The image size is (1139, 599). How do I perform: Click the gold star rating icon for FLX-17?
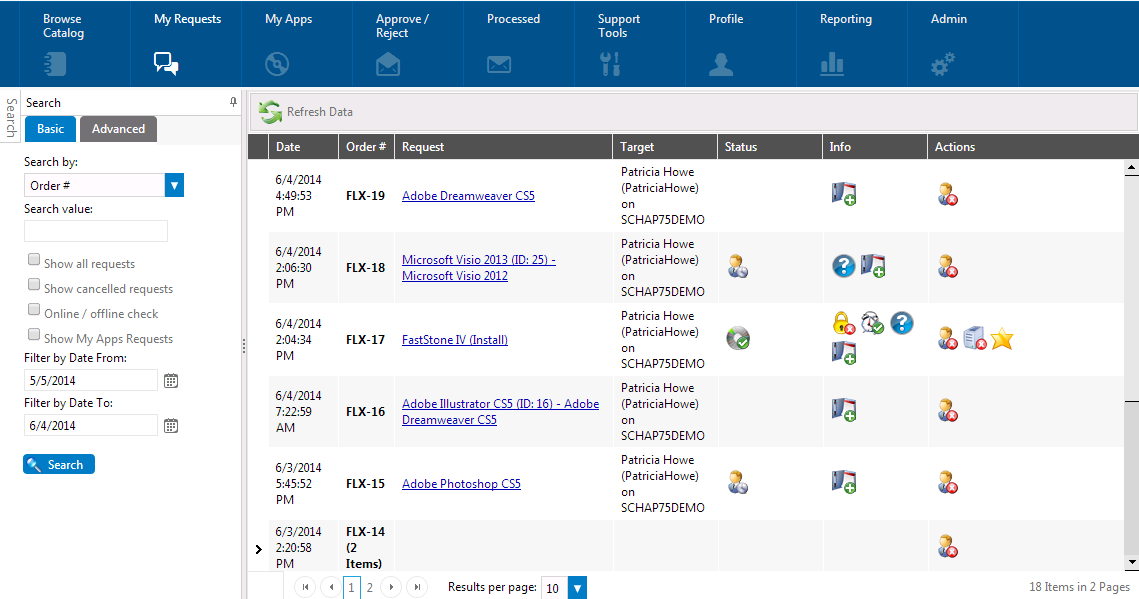pos(1001,338)
